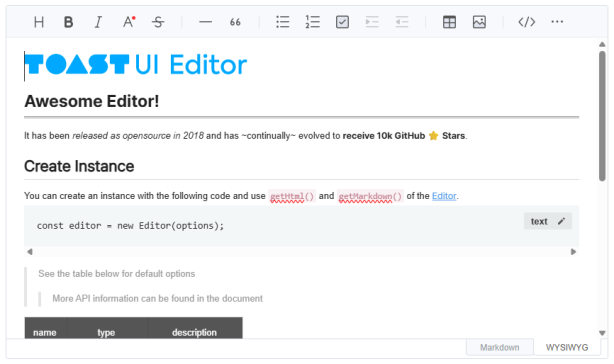Viewport: 614px width, 364px height.
Task: Toggle italic formatting
Action: point(98,22)
